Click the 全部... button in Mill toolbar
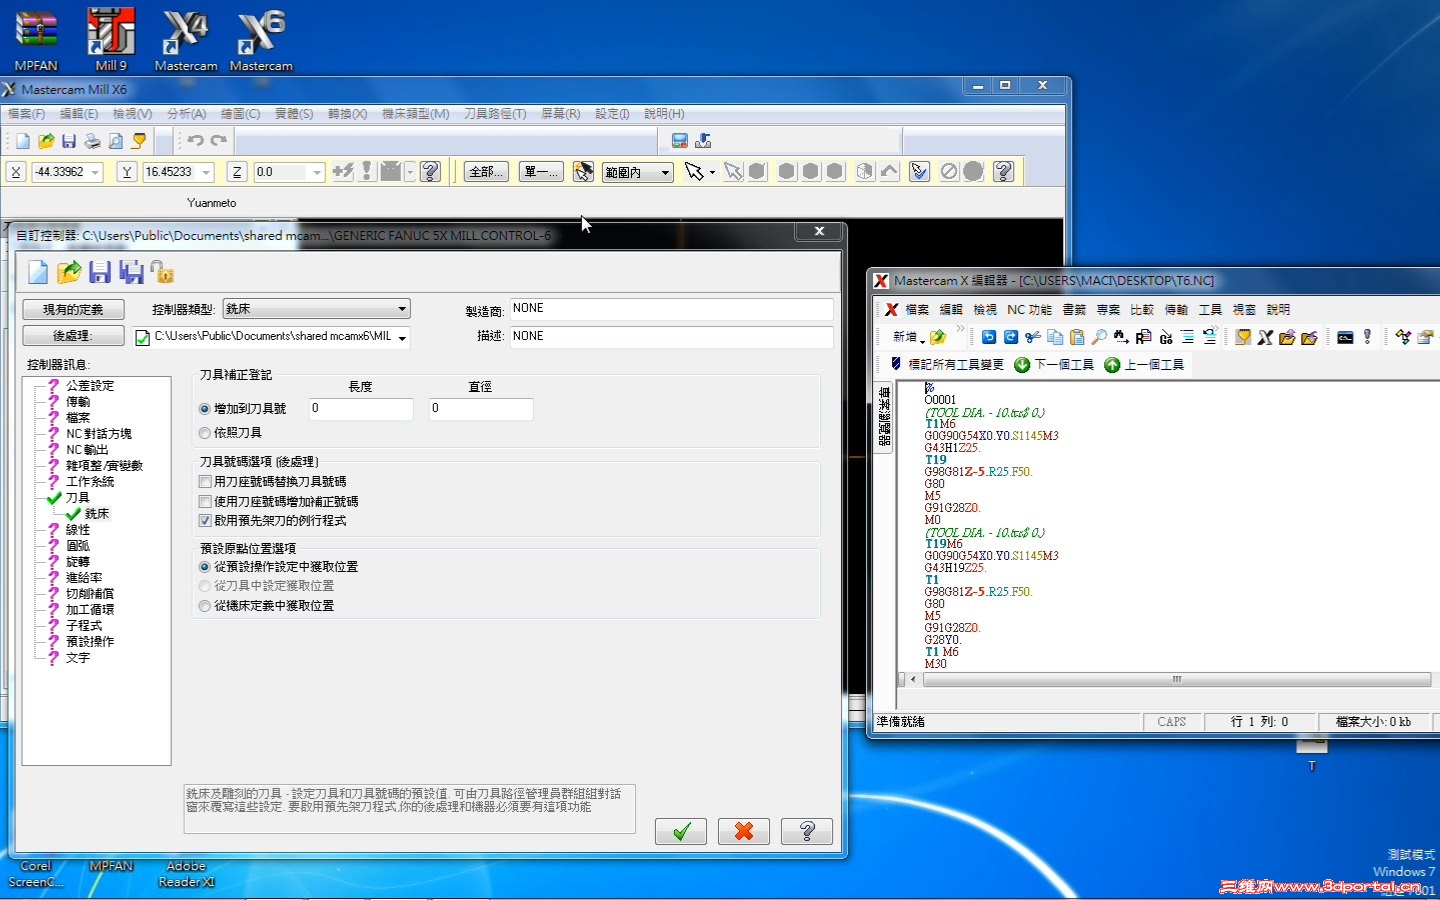The image size is (1440, 900). (x=486, y=172)
